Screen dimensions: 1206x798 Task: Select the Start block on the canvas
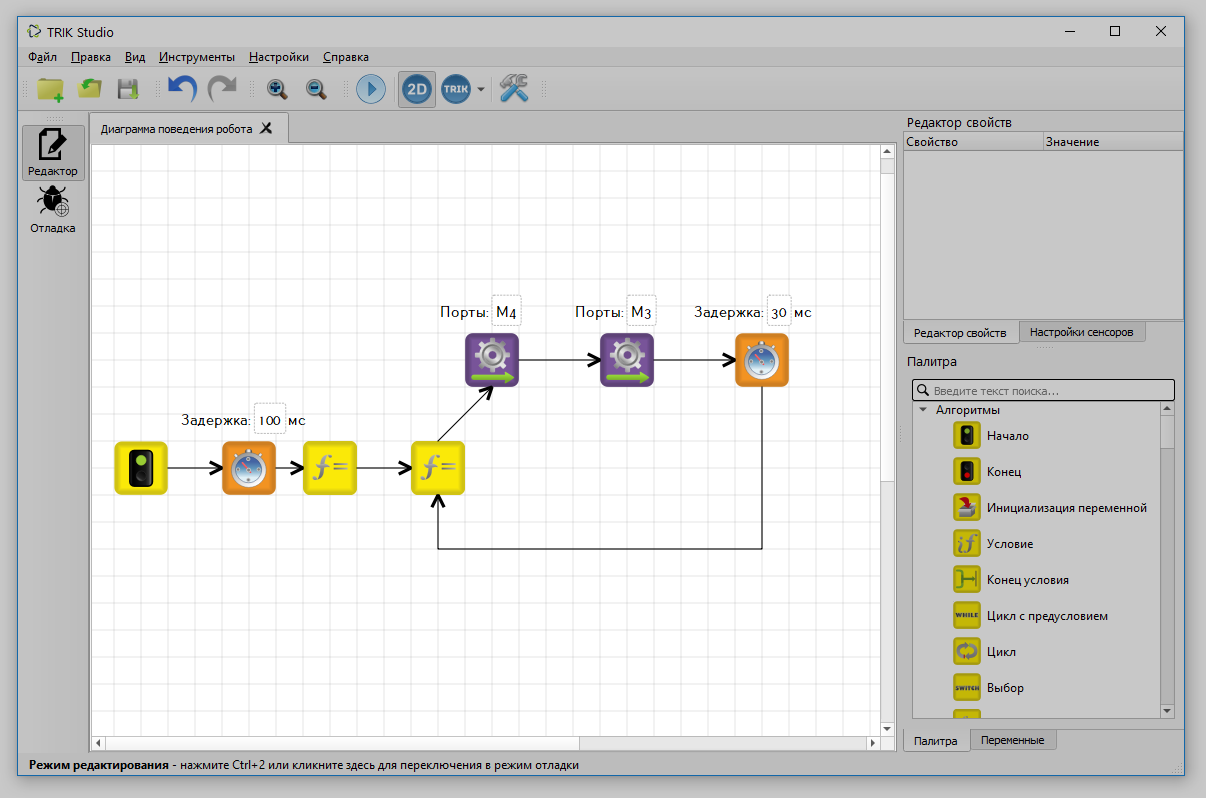pyautogui.click(x=141, y=468)
